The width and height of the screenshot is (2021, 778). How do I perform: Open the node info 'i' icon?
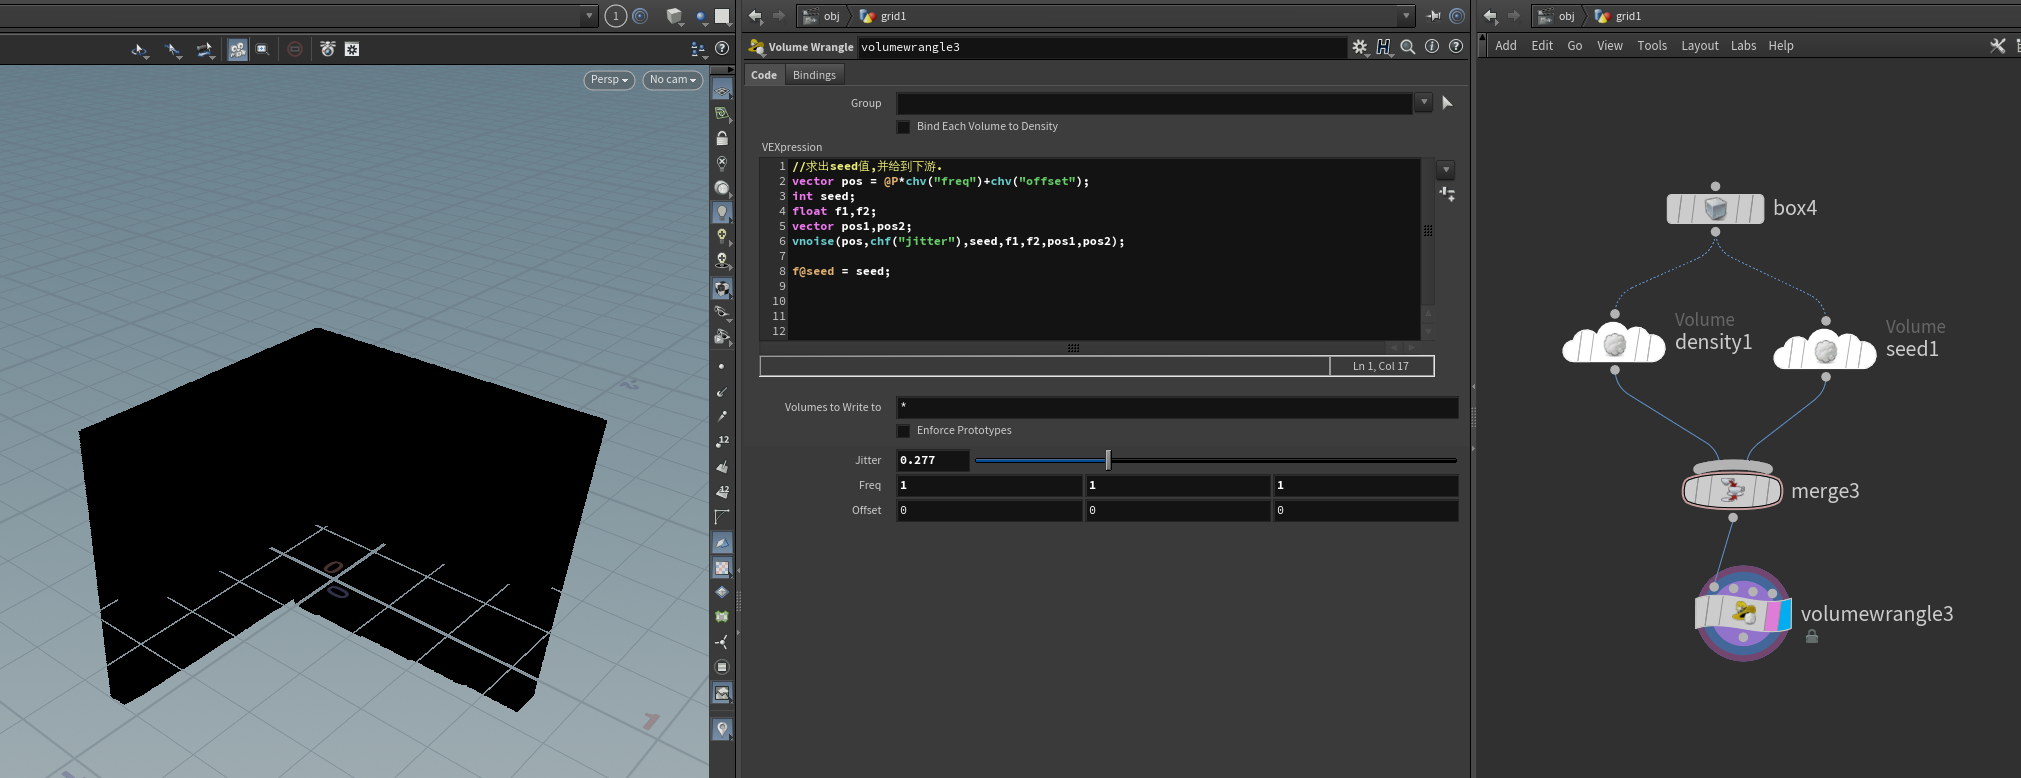1432,47
